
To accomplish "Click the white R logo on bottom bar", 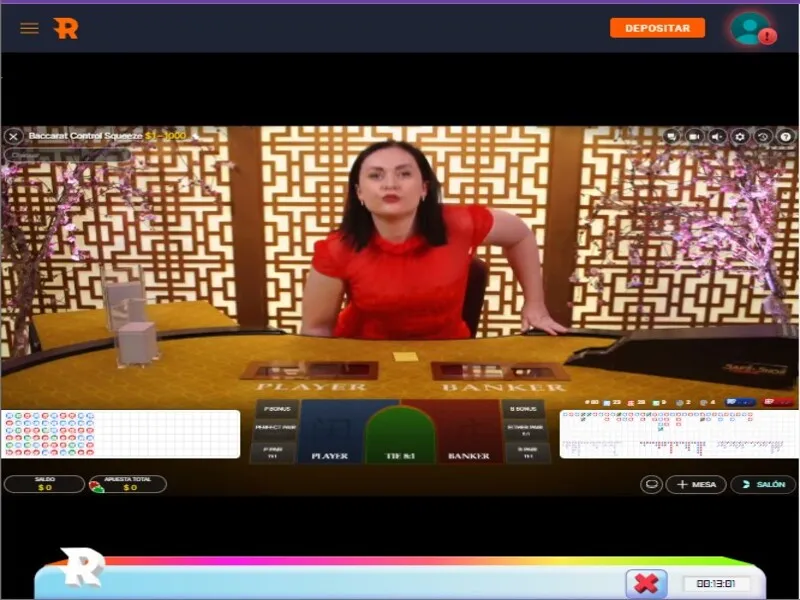I will coord(82,566).
